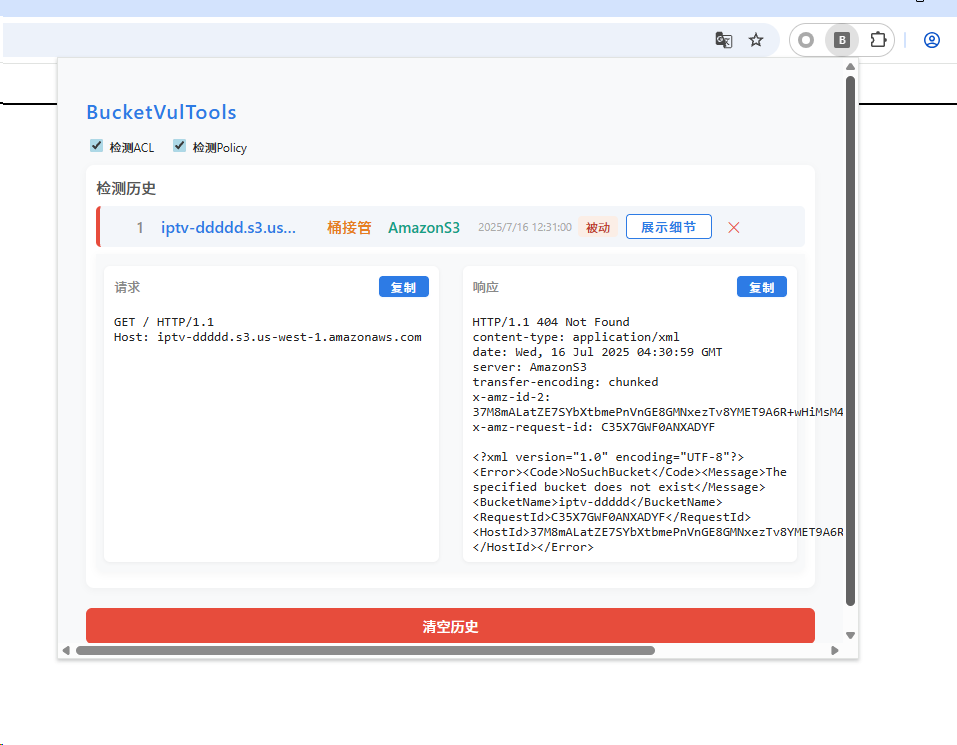Toggle the 检测ACL checkbox
Image resolution: width=957 pixels, height=745 pixels.
pyautogui.click(x=96, y=145)
